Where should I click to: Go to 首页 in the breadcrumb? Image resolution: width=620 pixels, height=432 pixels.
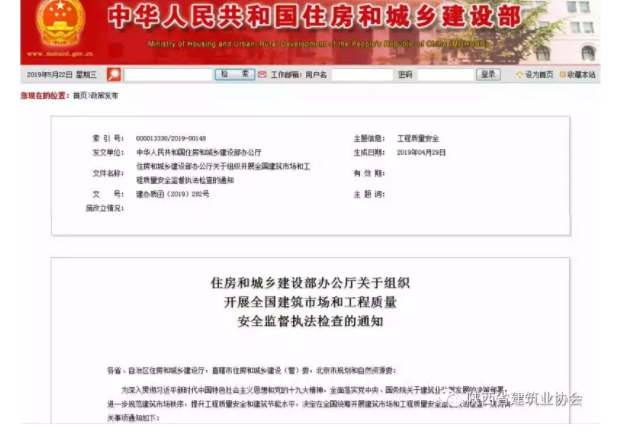80,94
